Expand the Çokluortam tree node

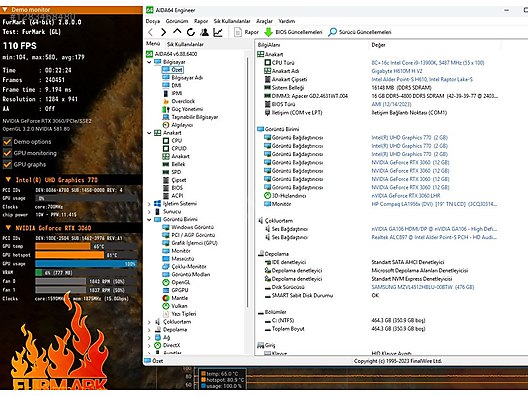[149, 322]
